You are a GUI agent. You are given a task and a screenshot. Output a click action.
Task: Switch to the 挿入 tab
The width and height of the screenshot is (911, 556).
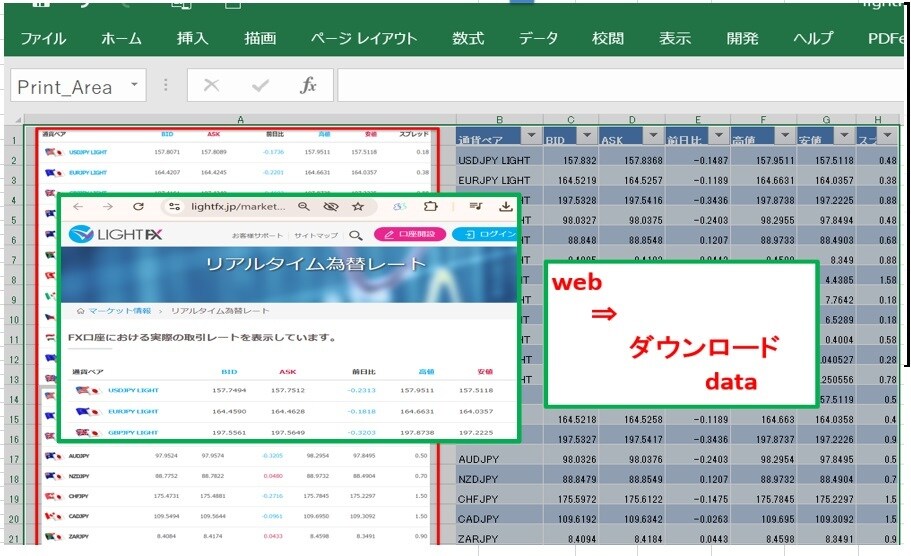click(x=193, y=39)
